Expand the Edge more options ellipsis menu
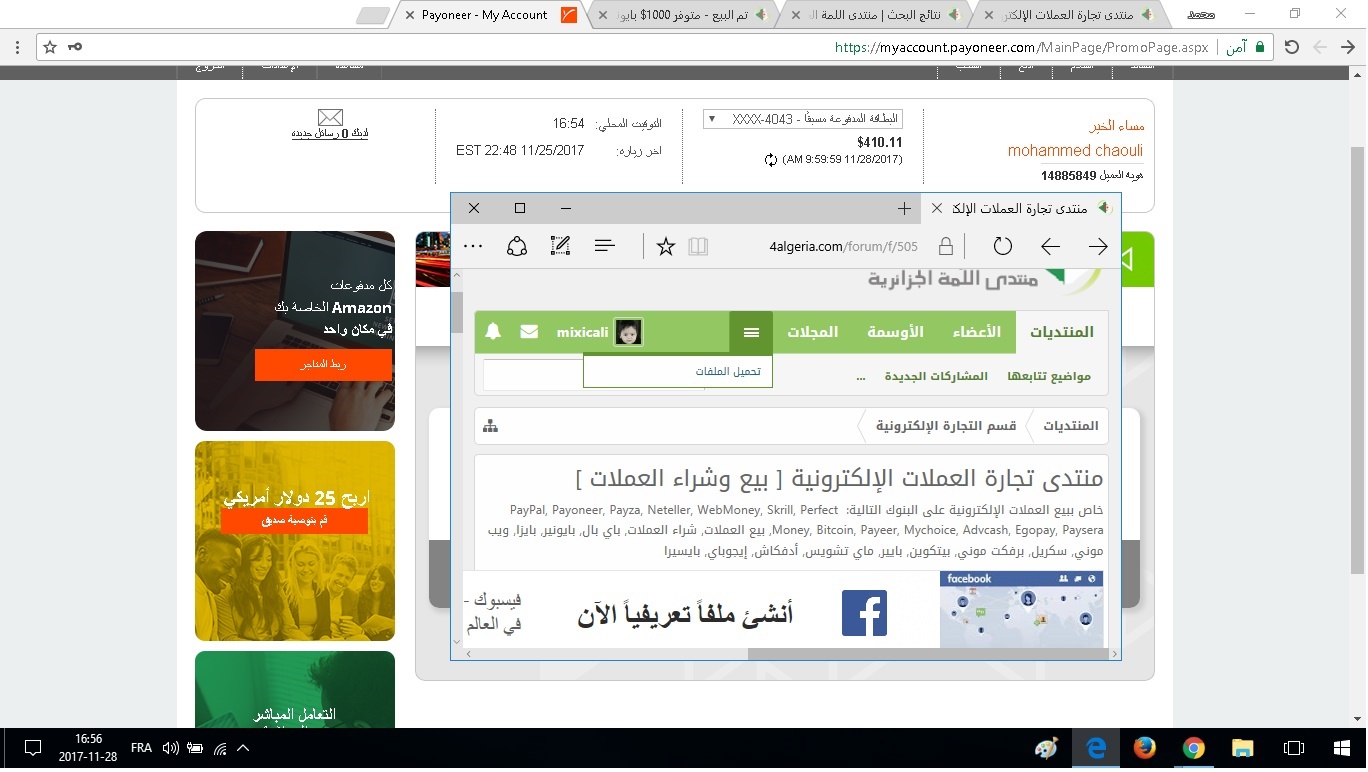The width and height of the screenshot is (1368, 772). pos(473,246)
